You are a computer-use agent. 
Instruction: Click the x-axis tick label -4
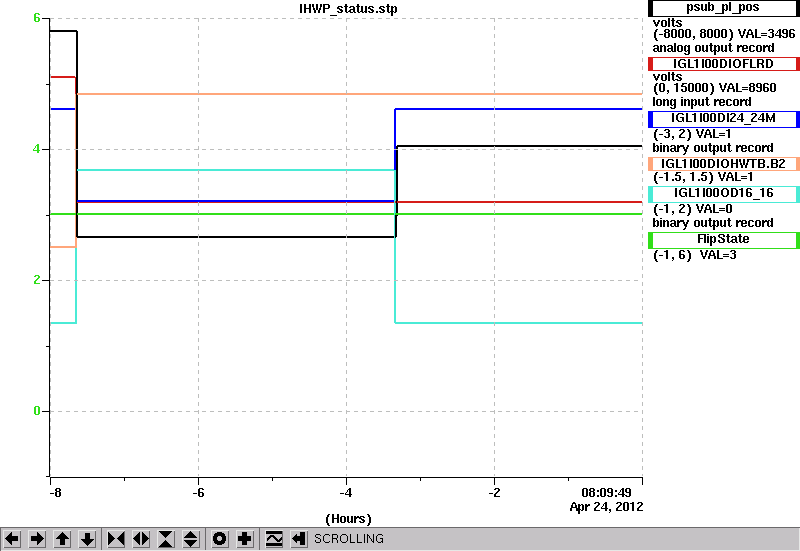click(346, 493)
